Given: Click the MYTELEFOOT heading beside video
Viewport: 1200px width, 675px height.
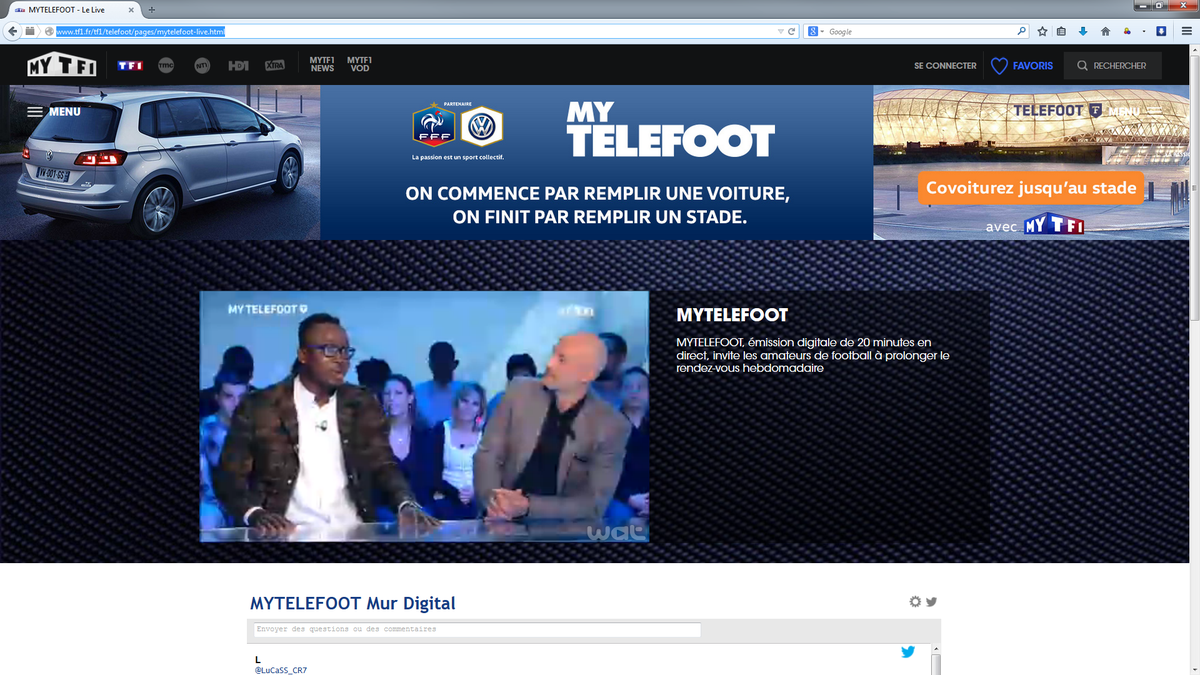Looking at the screenshot, I should (732, 315).
